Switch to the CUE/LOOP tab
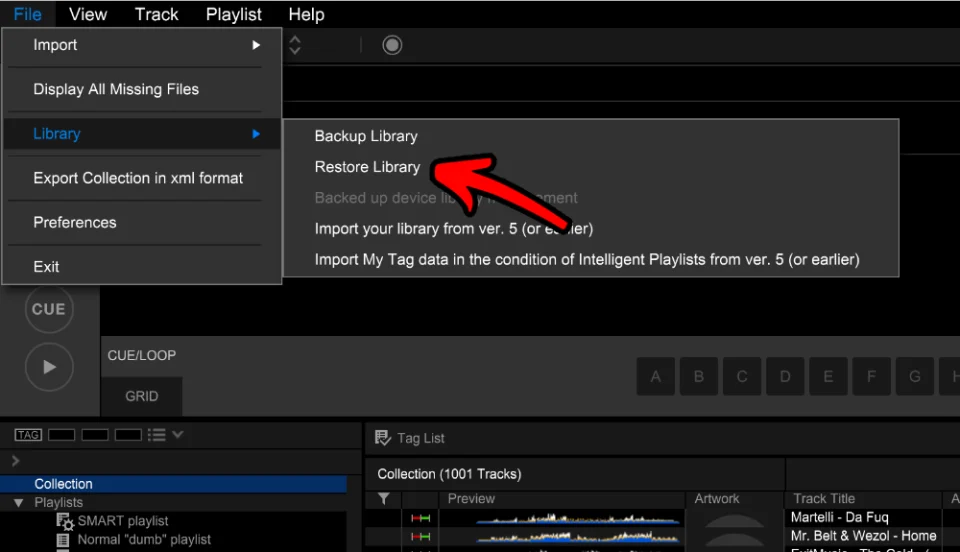Screen dimensions: 960x552 (x=141, y=356)
